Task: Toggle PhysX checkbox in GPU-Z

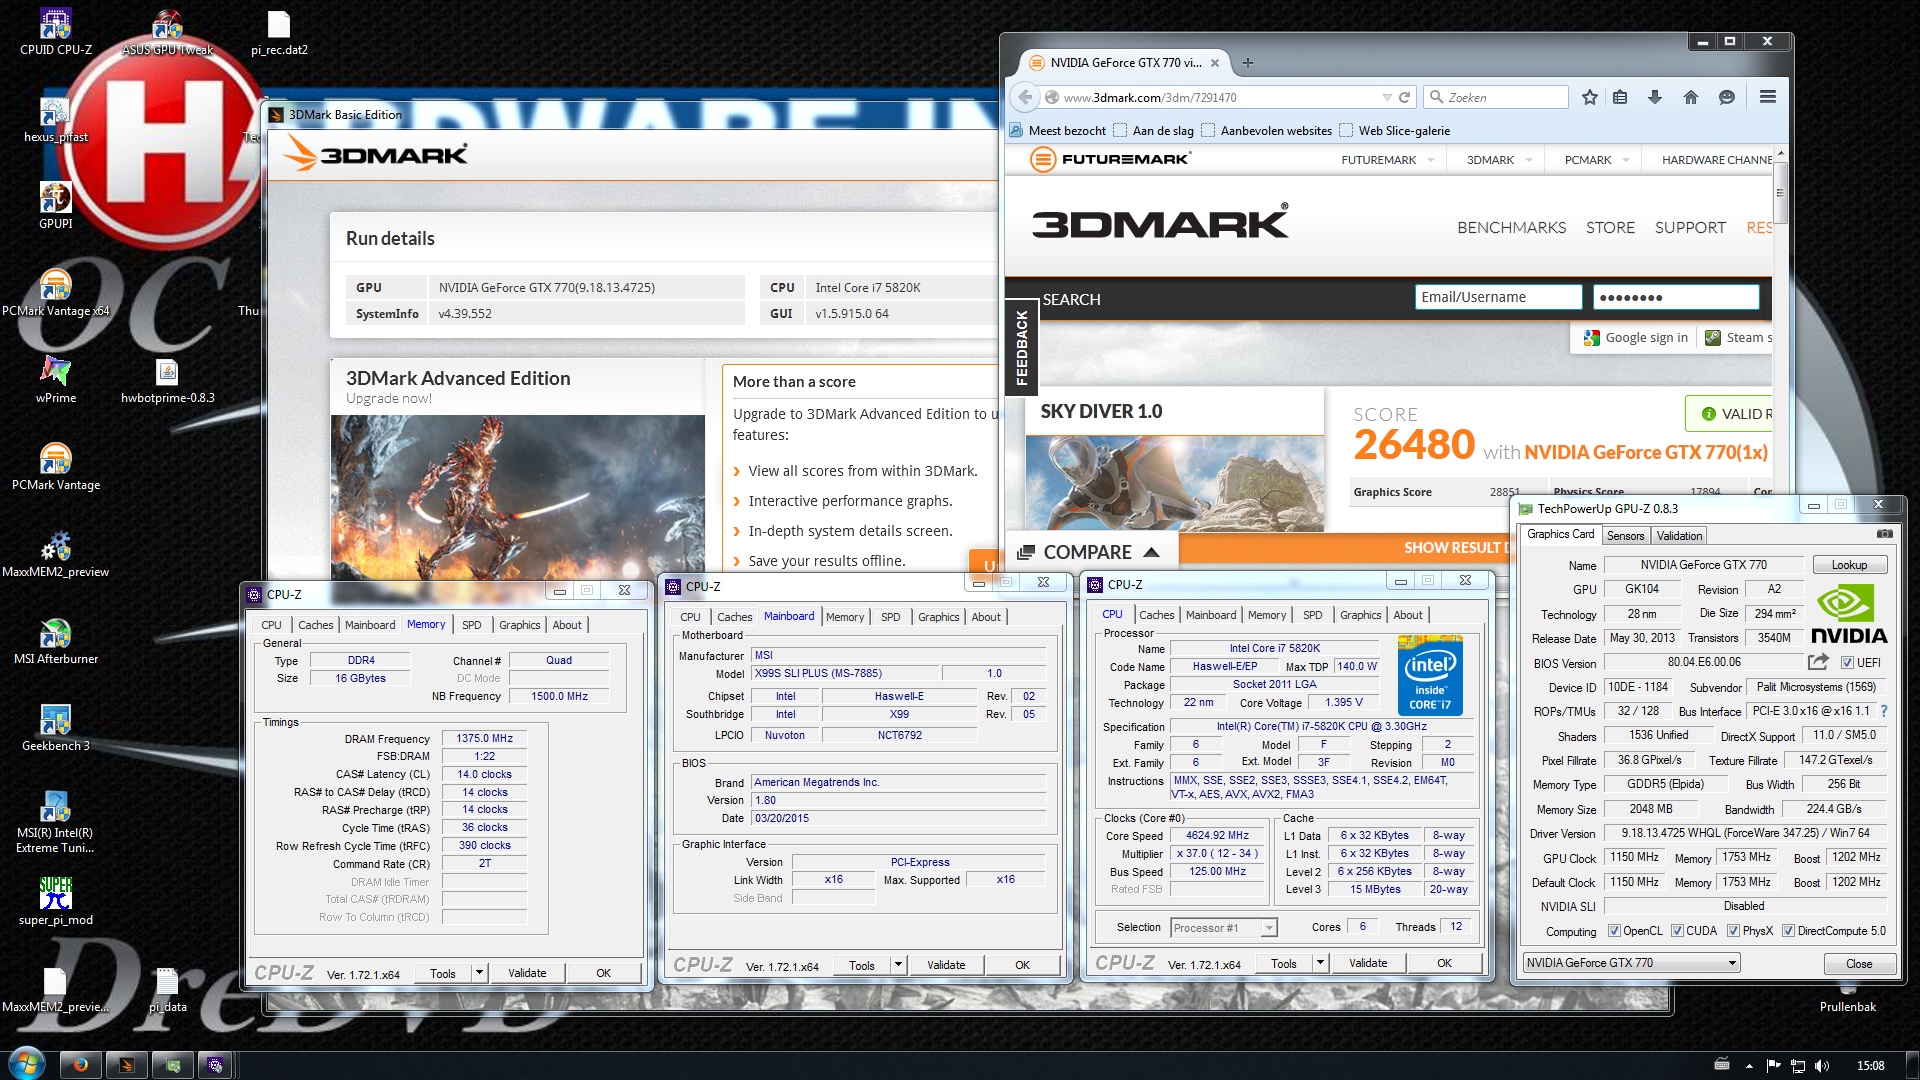Action: point(1733,931)
